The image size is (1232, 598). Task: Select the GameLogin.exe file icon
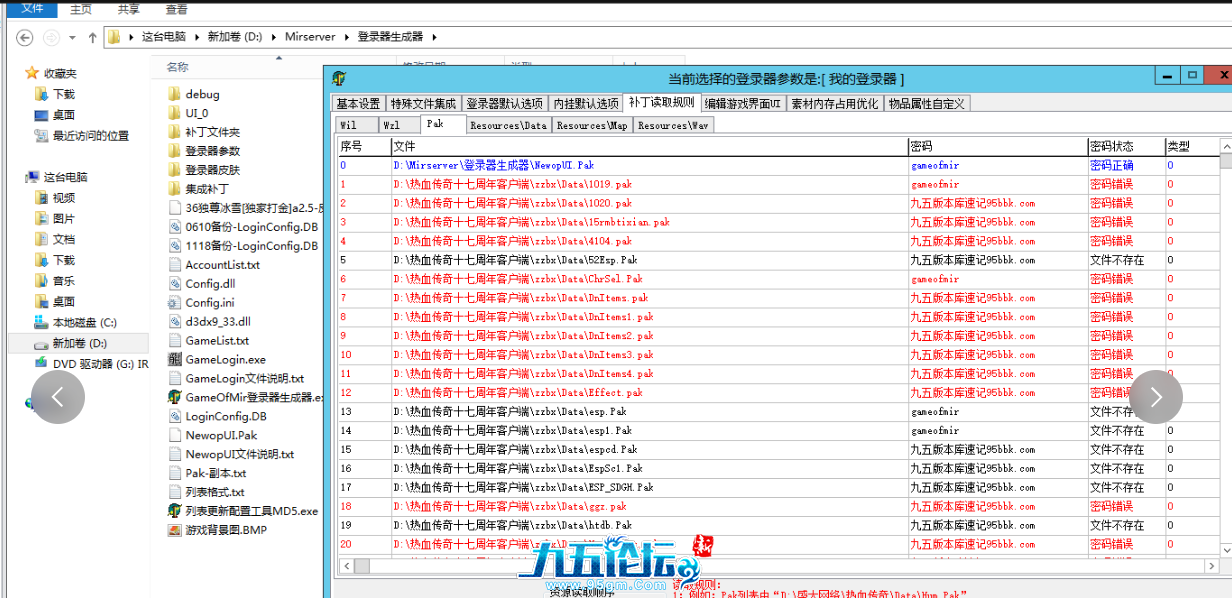175,359
